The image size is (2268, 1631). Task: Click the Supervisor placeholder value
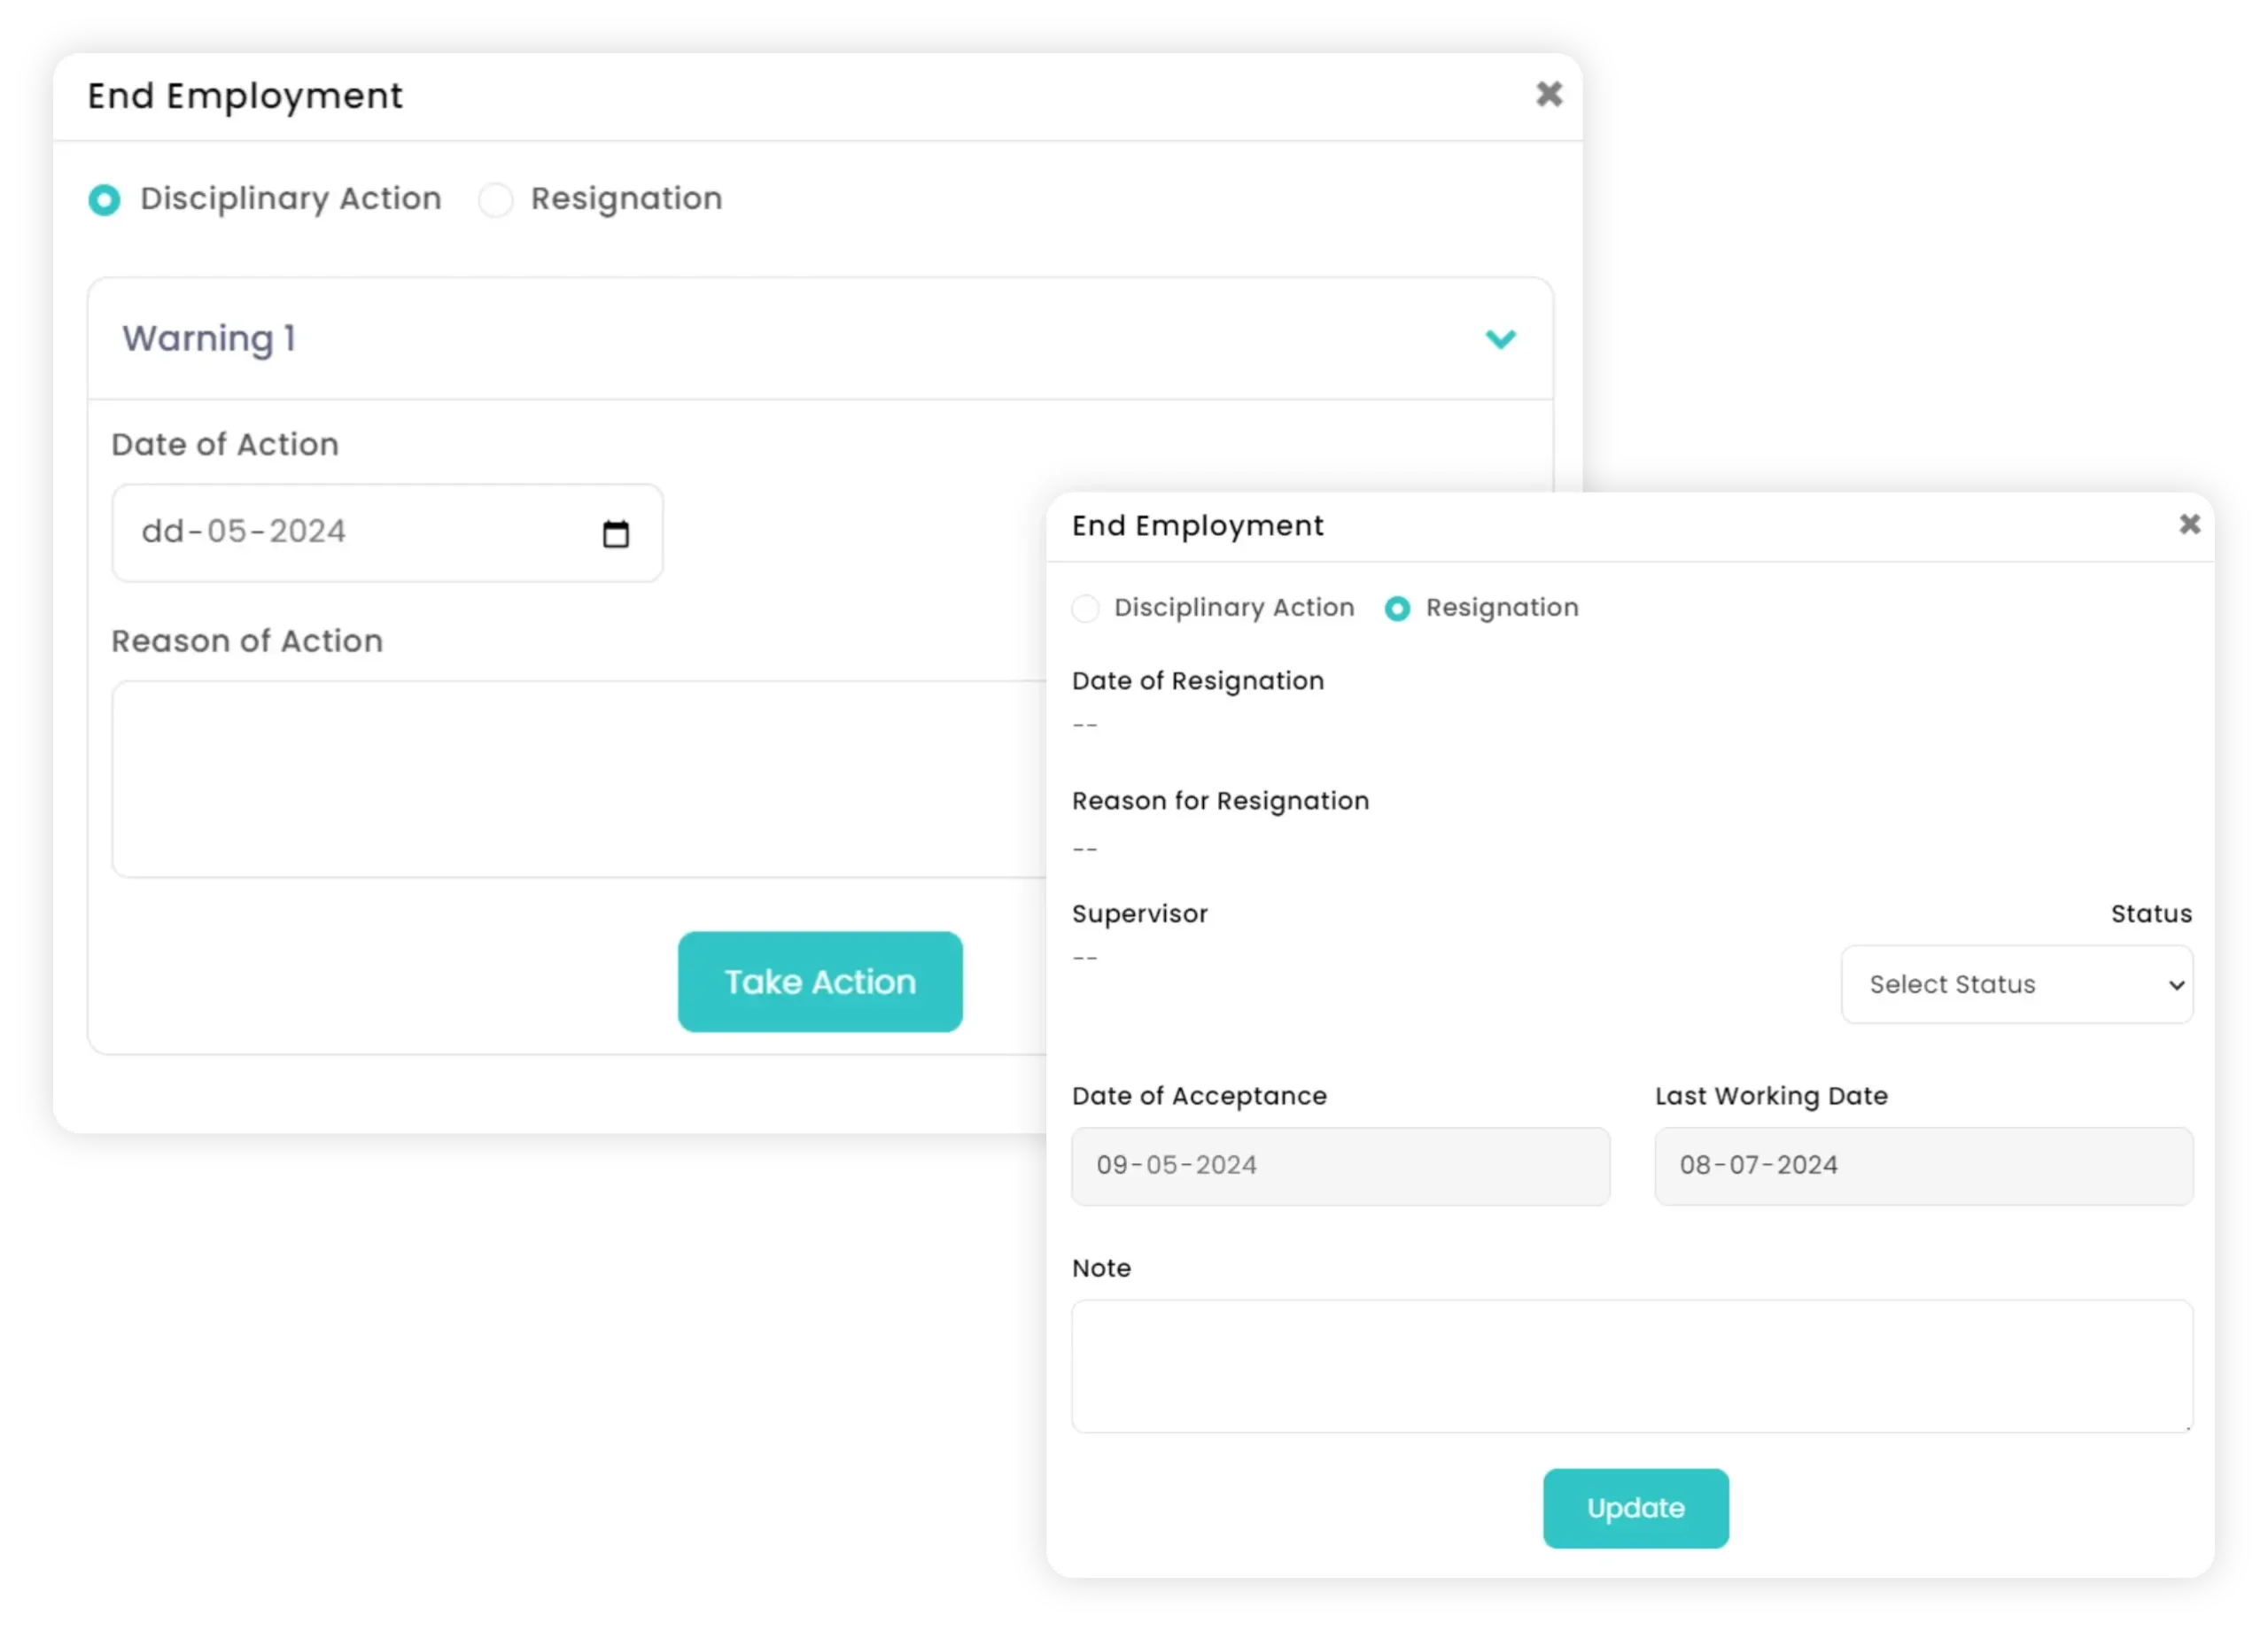point(1086,957)
